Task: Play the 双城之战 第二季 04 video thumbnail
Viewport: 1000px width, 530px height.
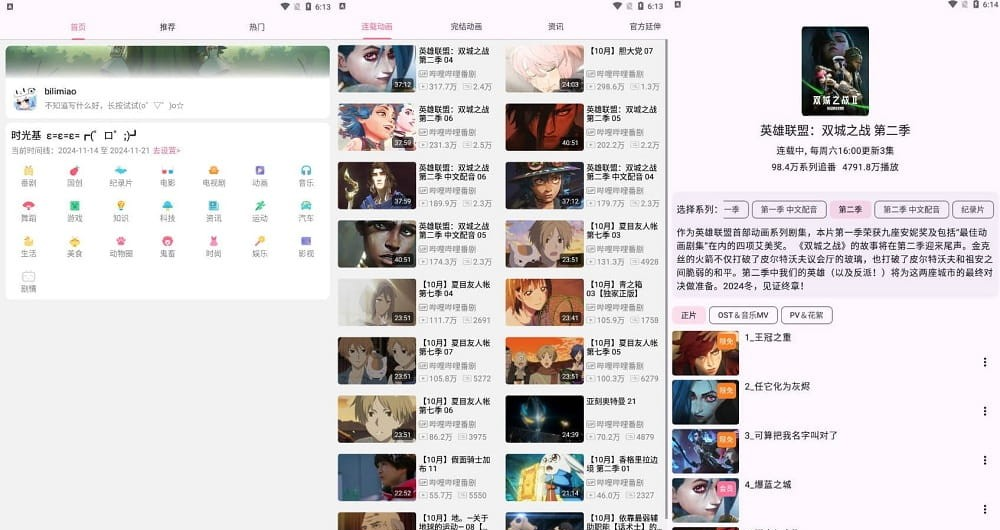Action: (x=376, y=68)
